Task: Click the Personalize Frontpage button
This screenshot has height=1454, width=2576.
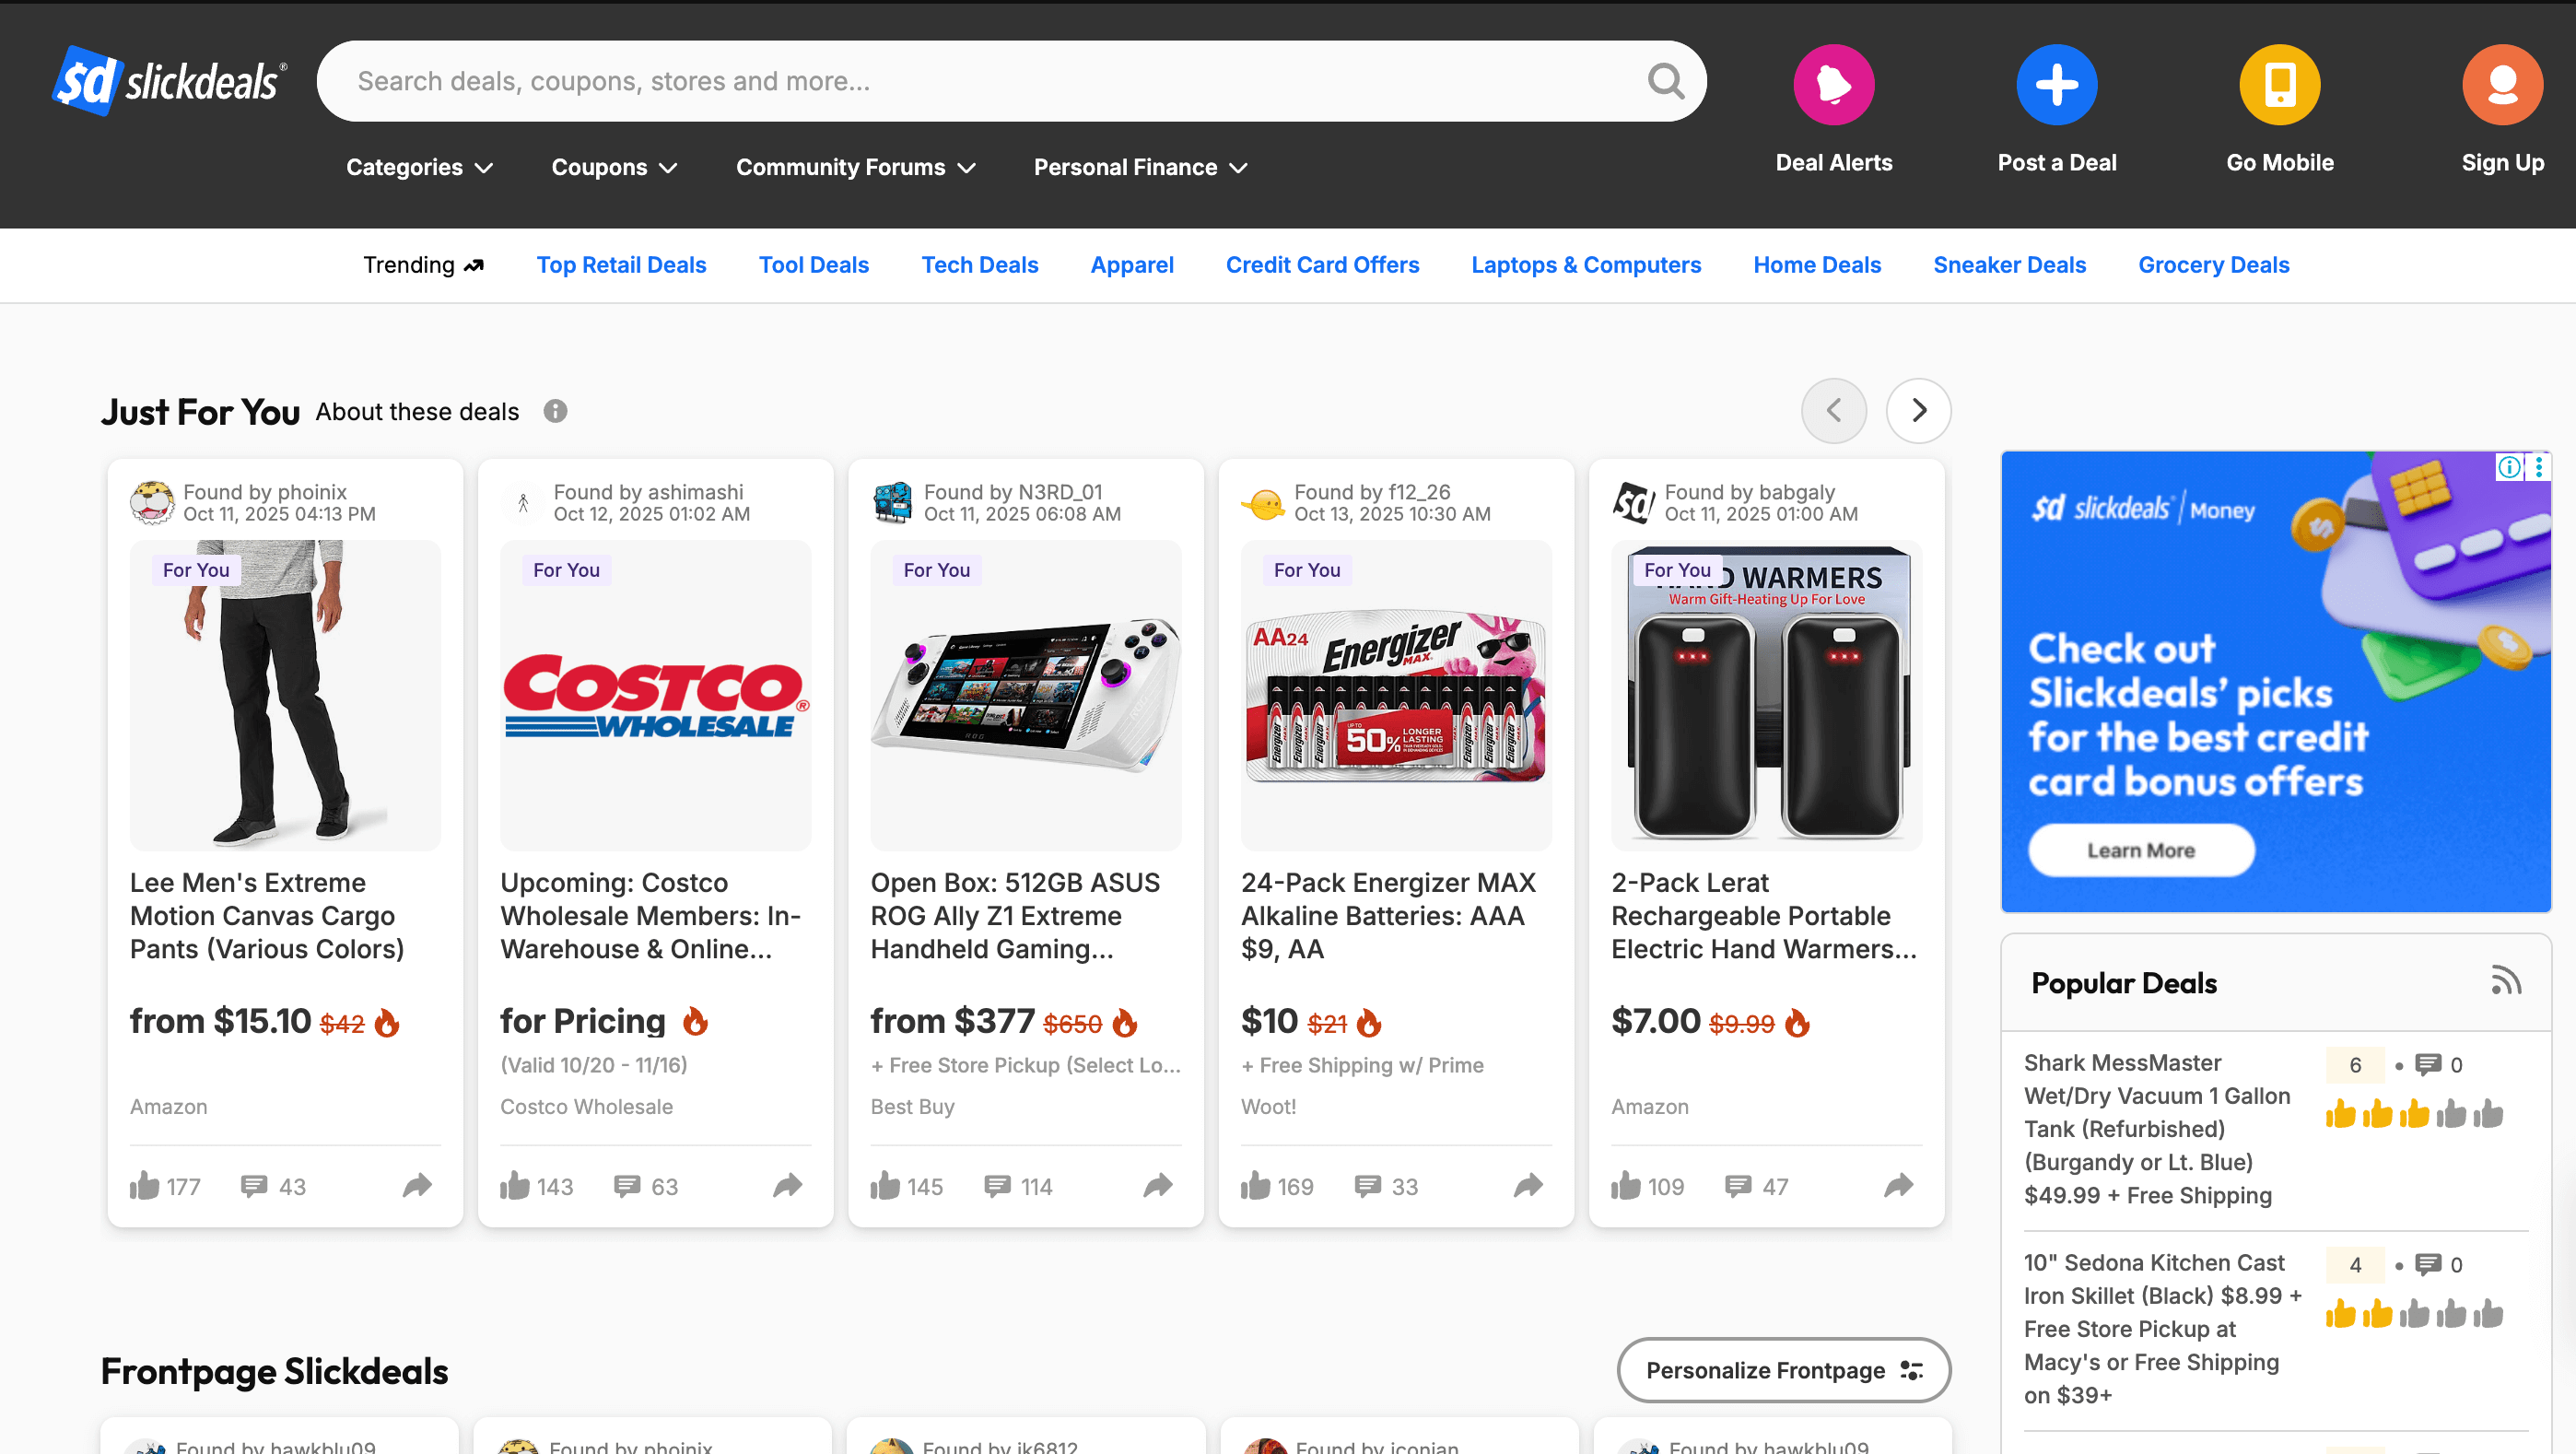Action: coord(1783,1370)
